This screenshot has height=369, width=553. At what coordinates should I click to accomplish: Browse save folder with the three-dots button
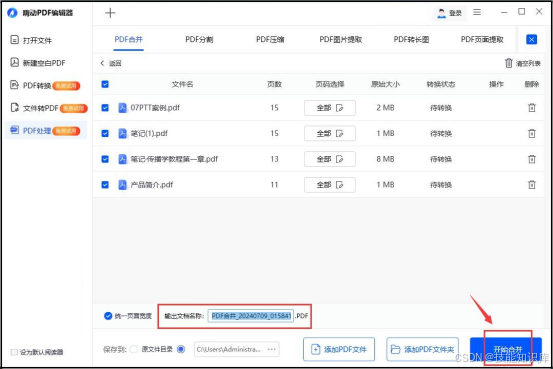pos(272,349)
